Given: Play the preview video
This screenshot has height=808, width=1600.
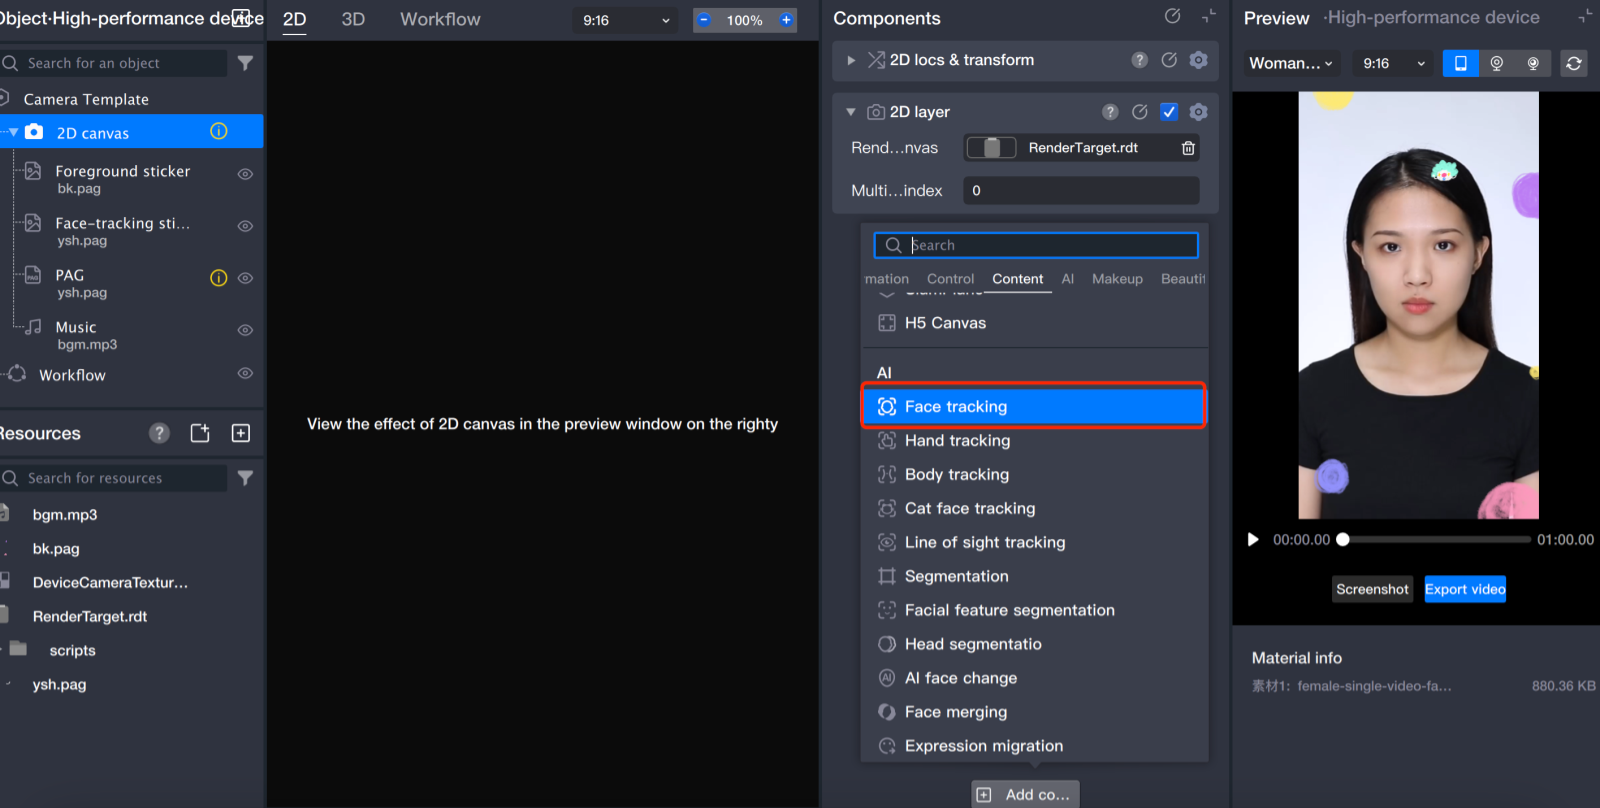Looking at the screenshot, I should pyautogui.click(x=1252, y=540).
